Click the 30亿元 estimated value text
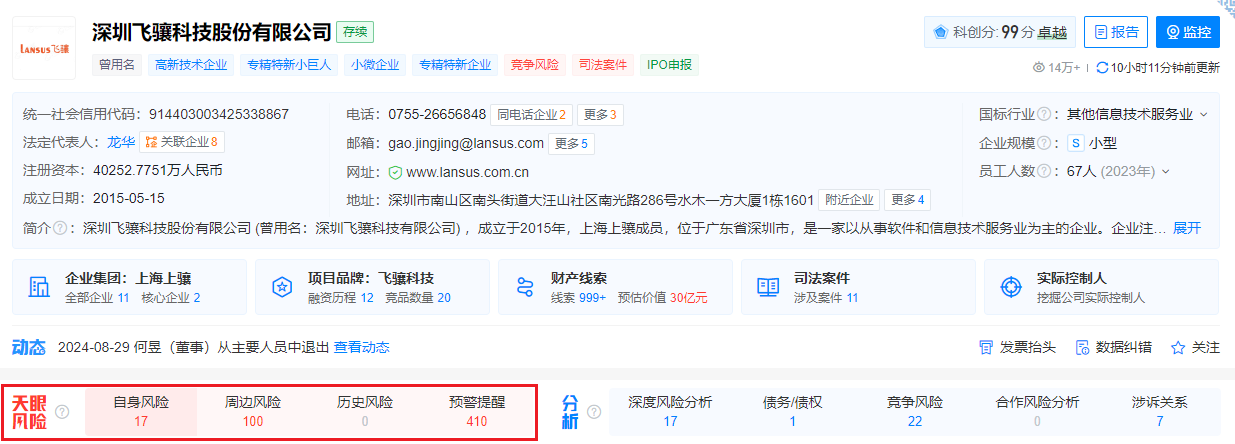Viewport: 1235px width, 444px height. [689, 298]
